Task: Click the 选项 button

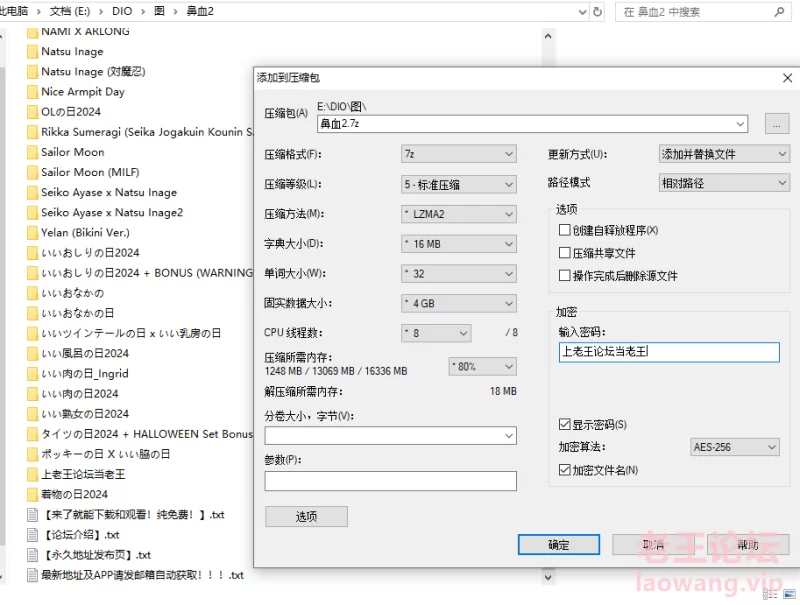Action: tap(306, 516)
